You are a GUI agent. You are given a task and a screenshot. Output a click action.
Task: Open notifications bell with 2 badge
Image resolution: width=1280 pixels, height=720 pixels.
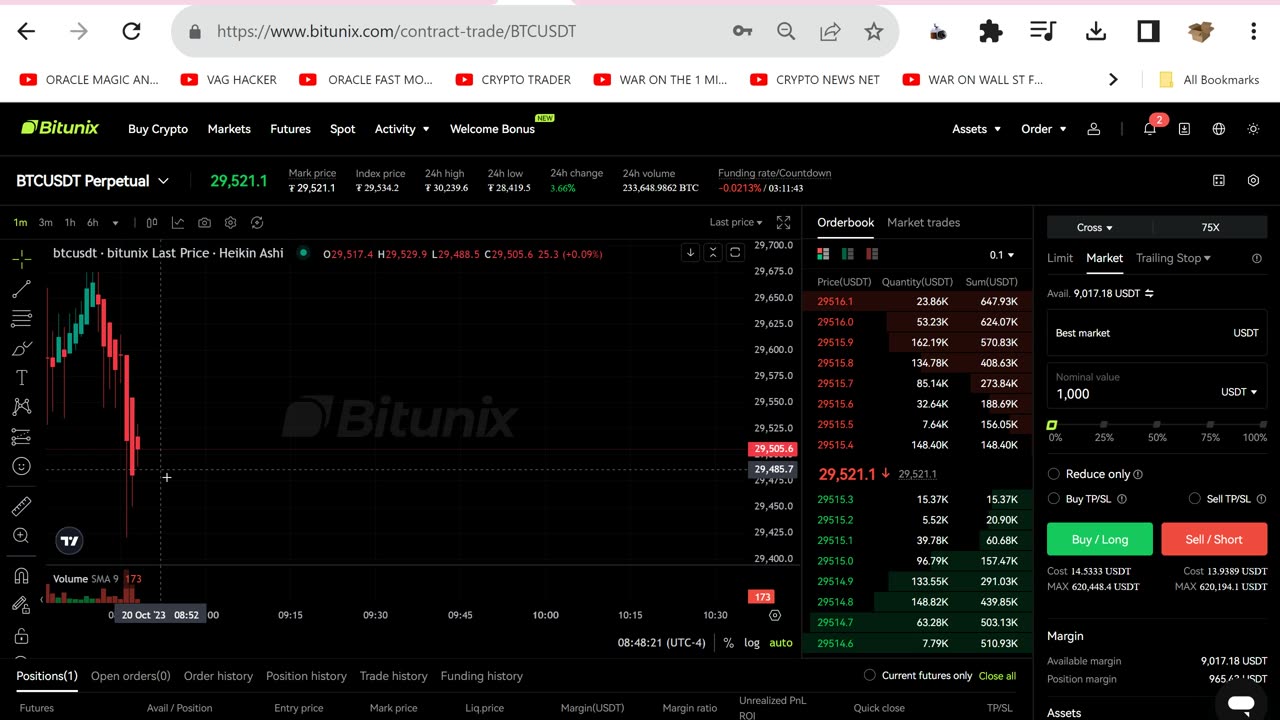[1150, 128]
